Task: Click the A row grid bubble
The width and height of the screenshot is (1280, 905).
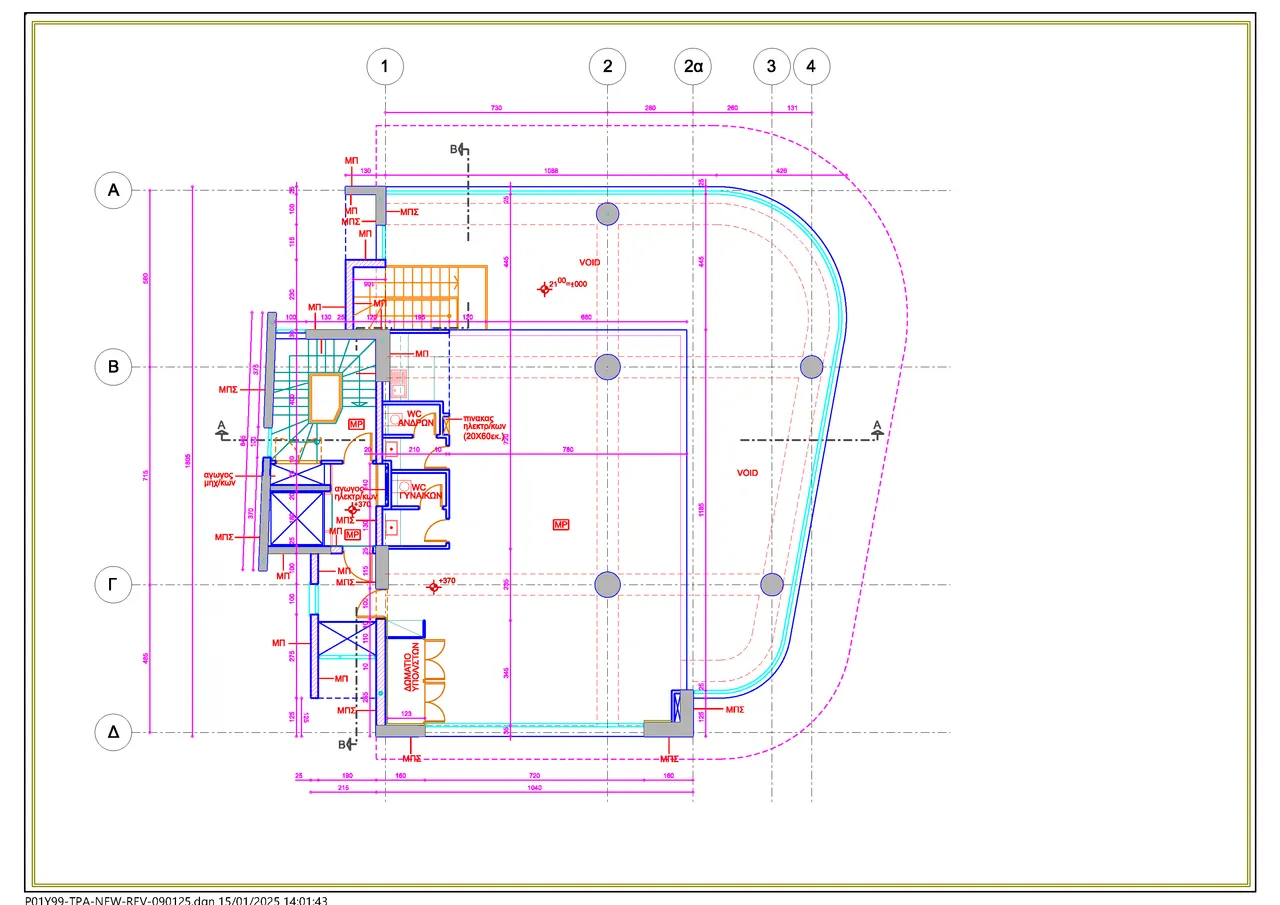Action: [113, 190]
